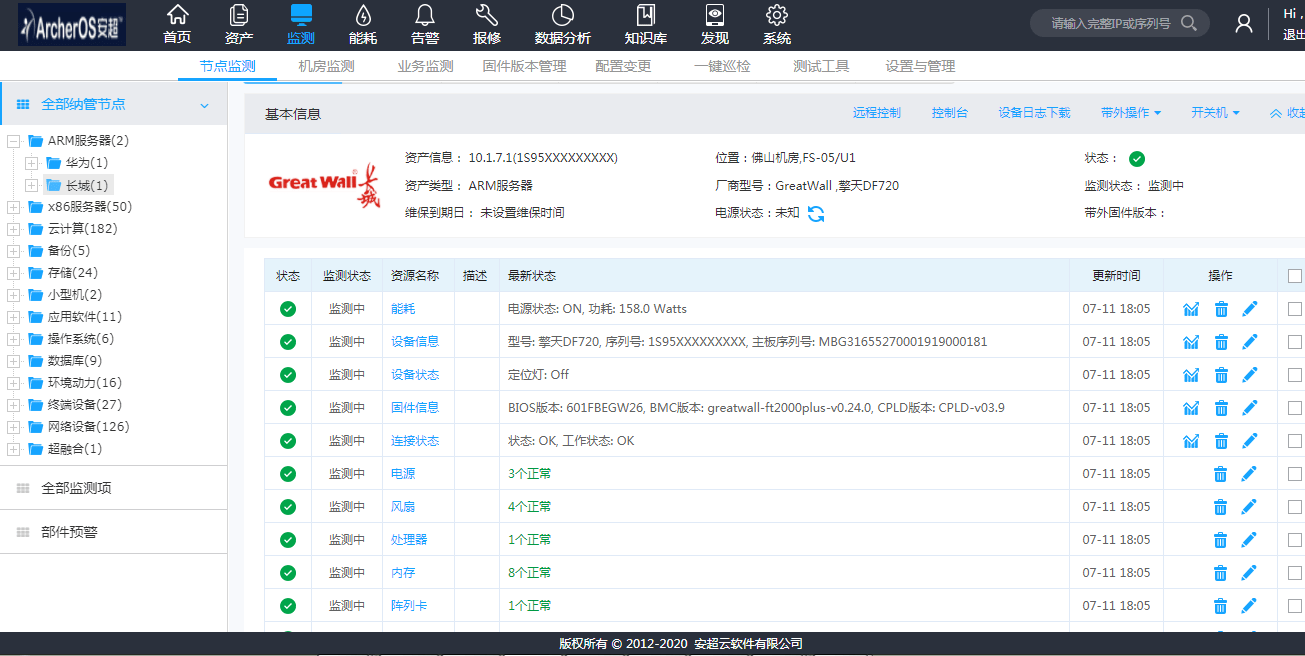Refresh the 电源状态 power state

(817, 213)
